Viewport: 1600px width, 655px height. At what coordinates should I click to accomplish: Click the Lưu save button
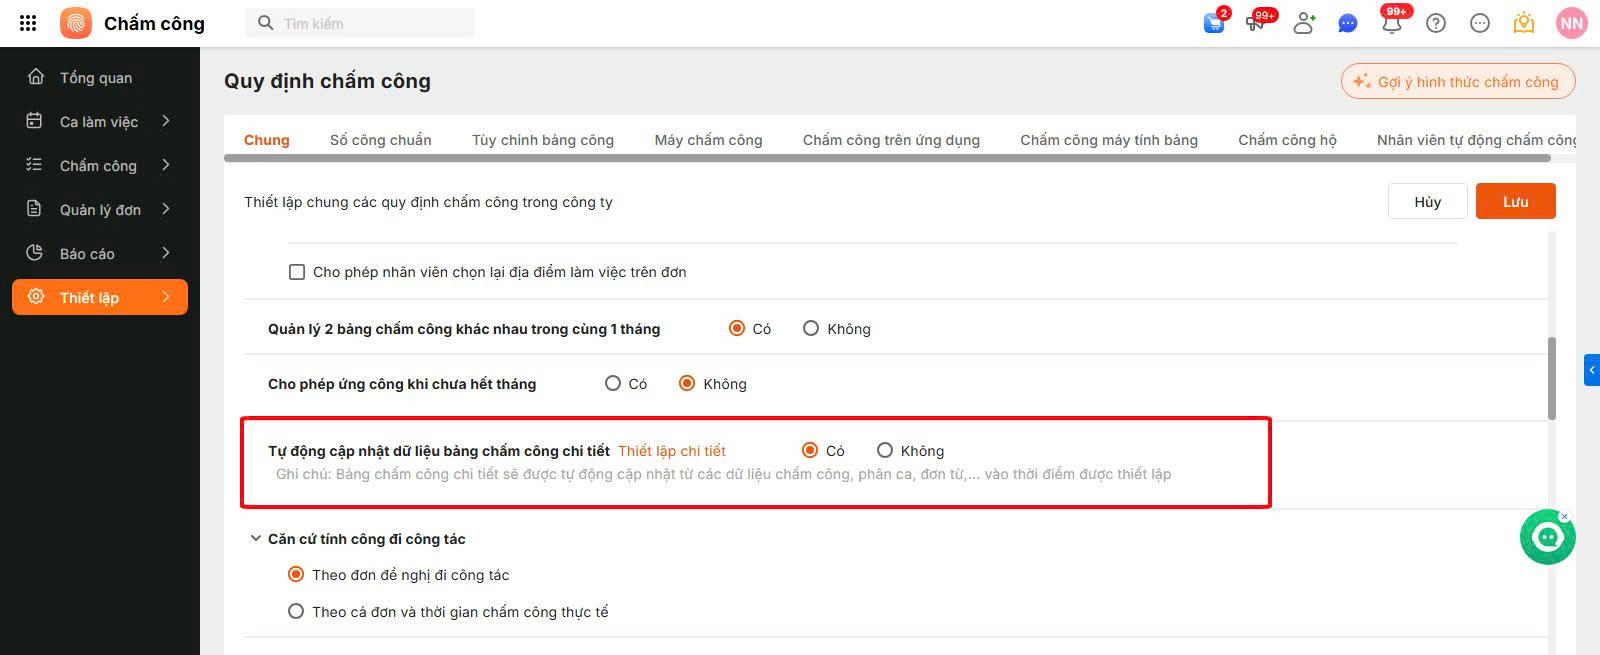(x=1516, y=201)
